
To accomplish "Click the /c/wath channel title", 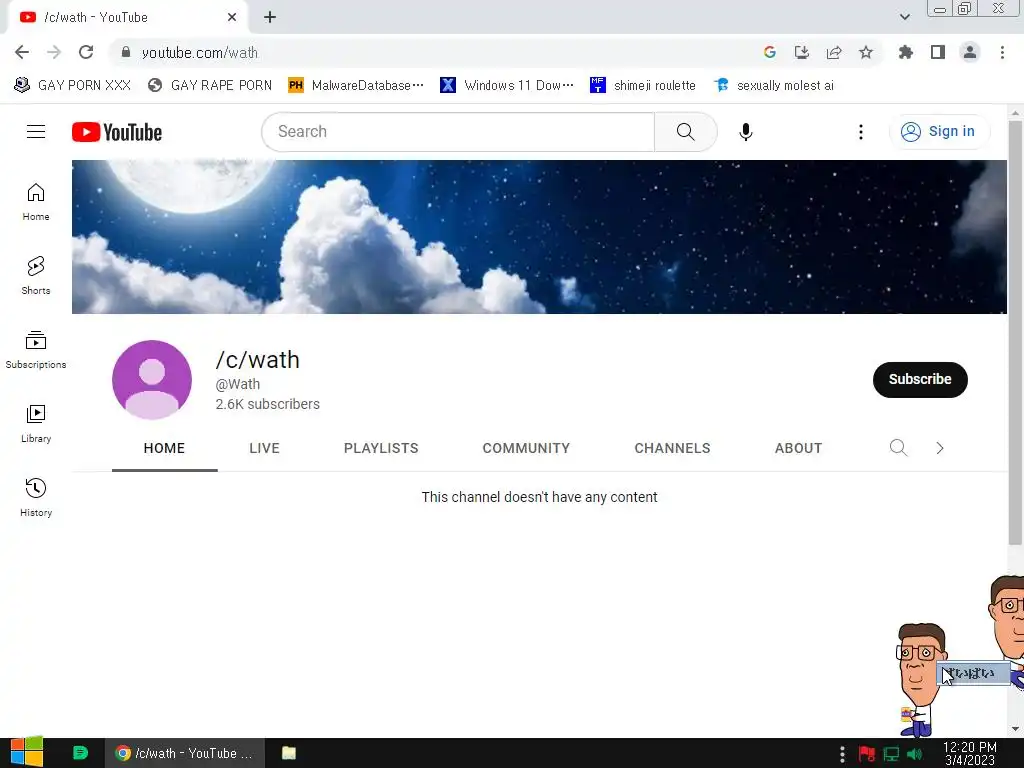I will (258, 360).
